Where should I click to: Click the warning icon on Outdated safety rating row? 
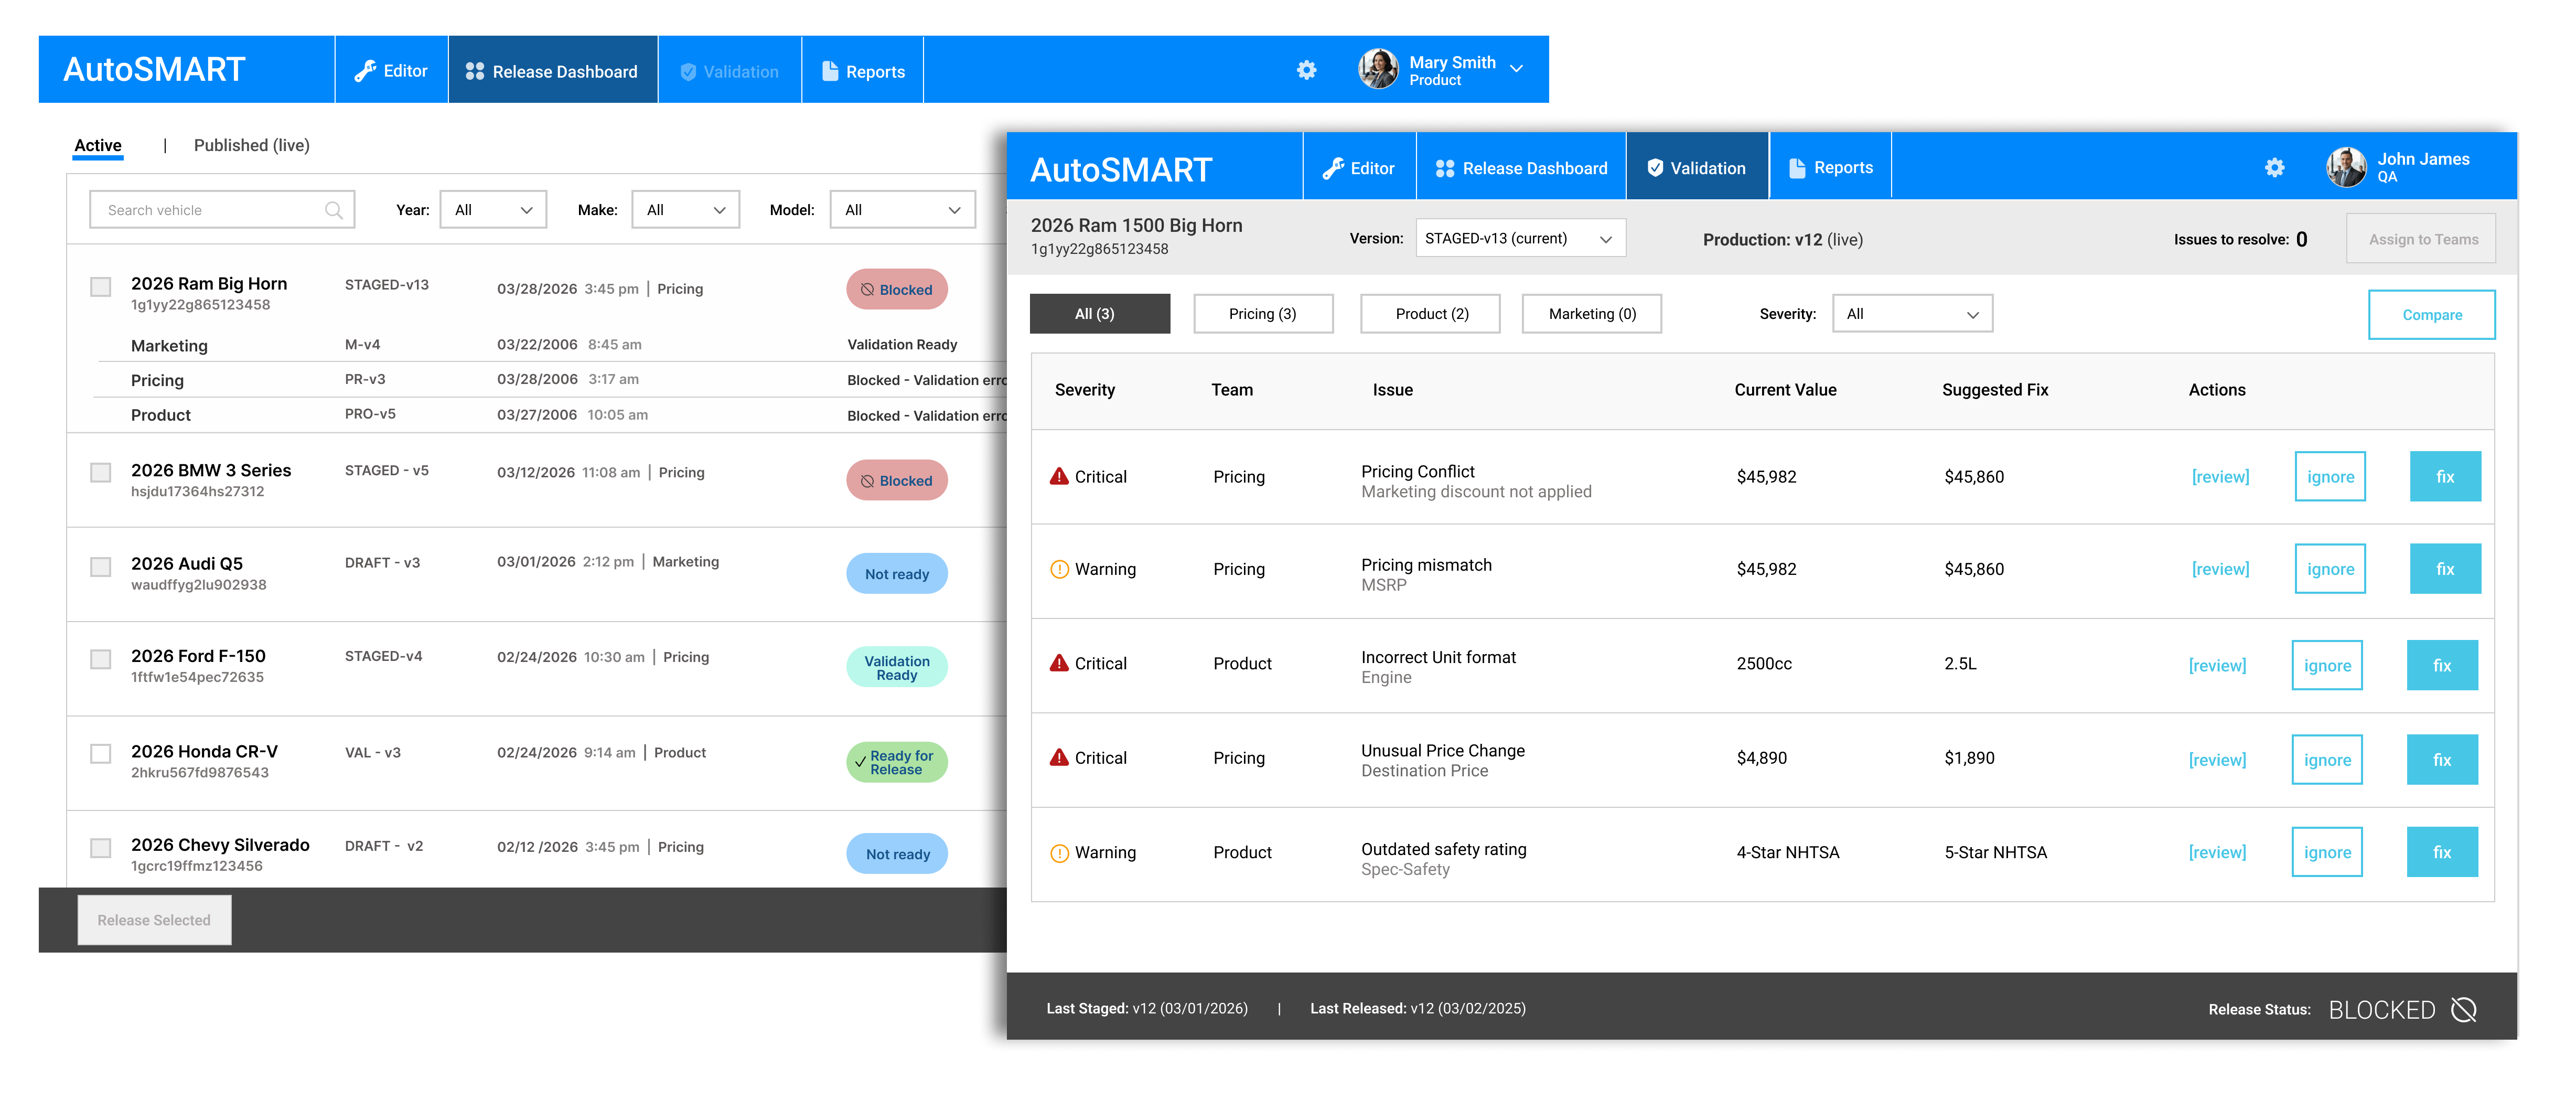coord(1059,853)
